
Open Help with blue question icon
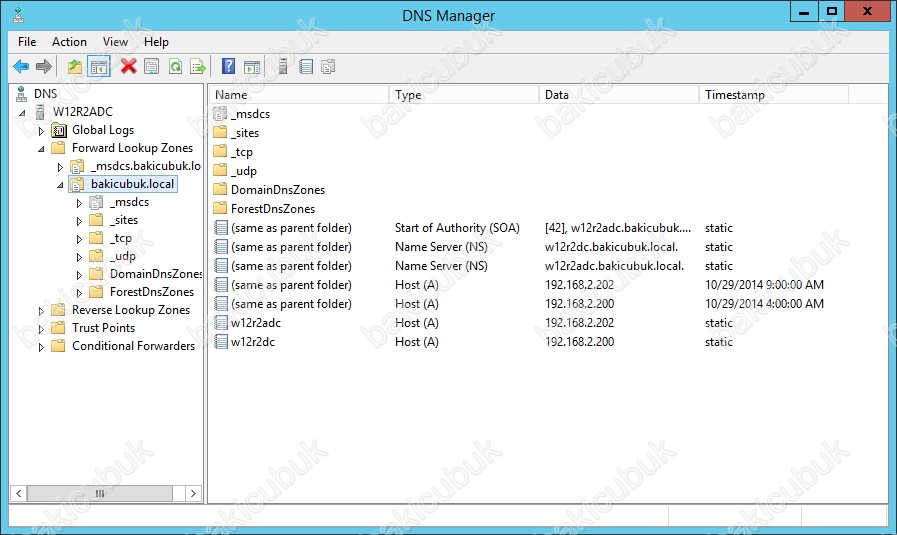228,66
